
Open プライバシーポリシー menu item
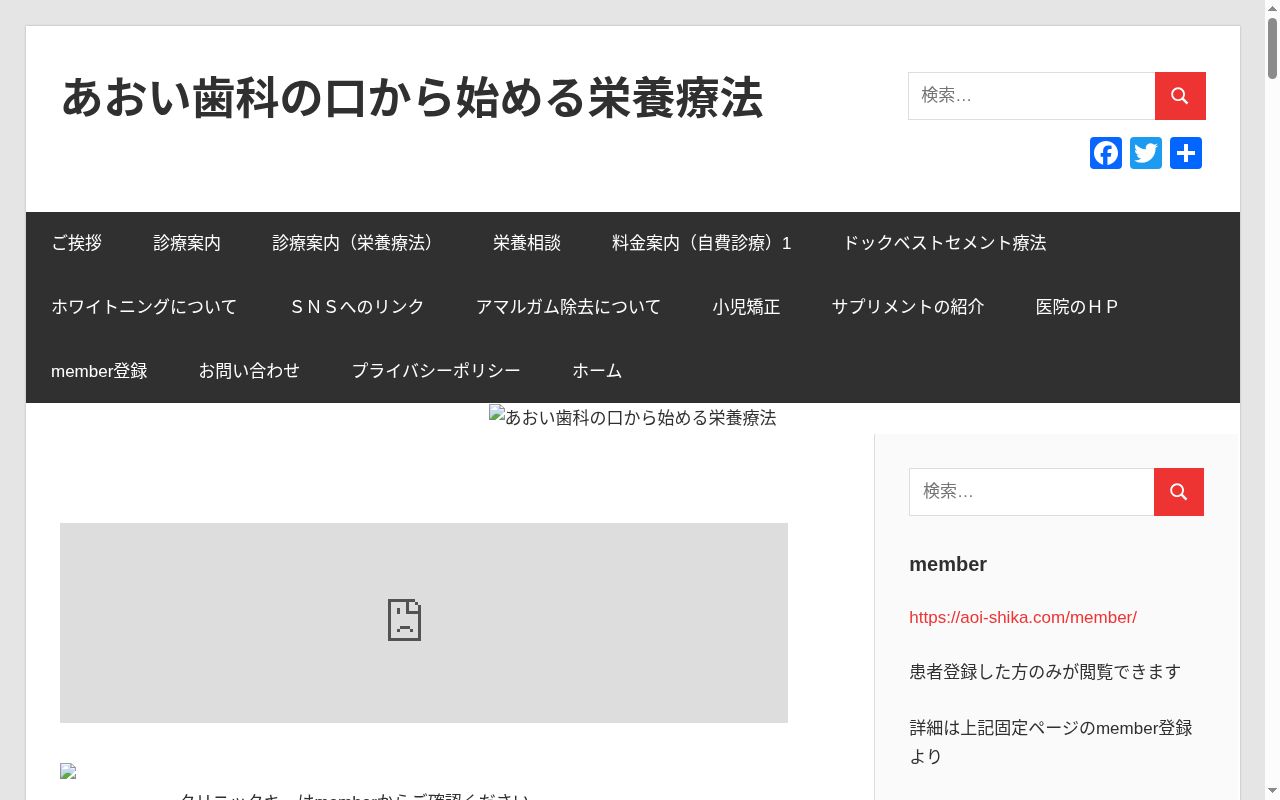click(436, 371)
